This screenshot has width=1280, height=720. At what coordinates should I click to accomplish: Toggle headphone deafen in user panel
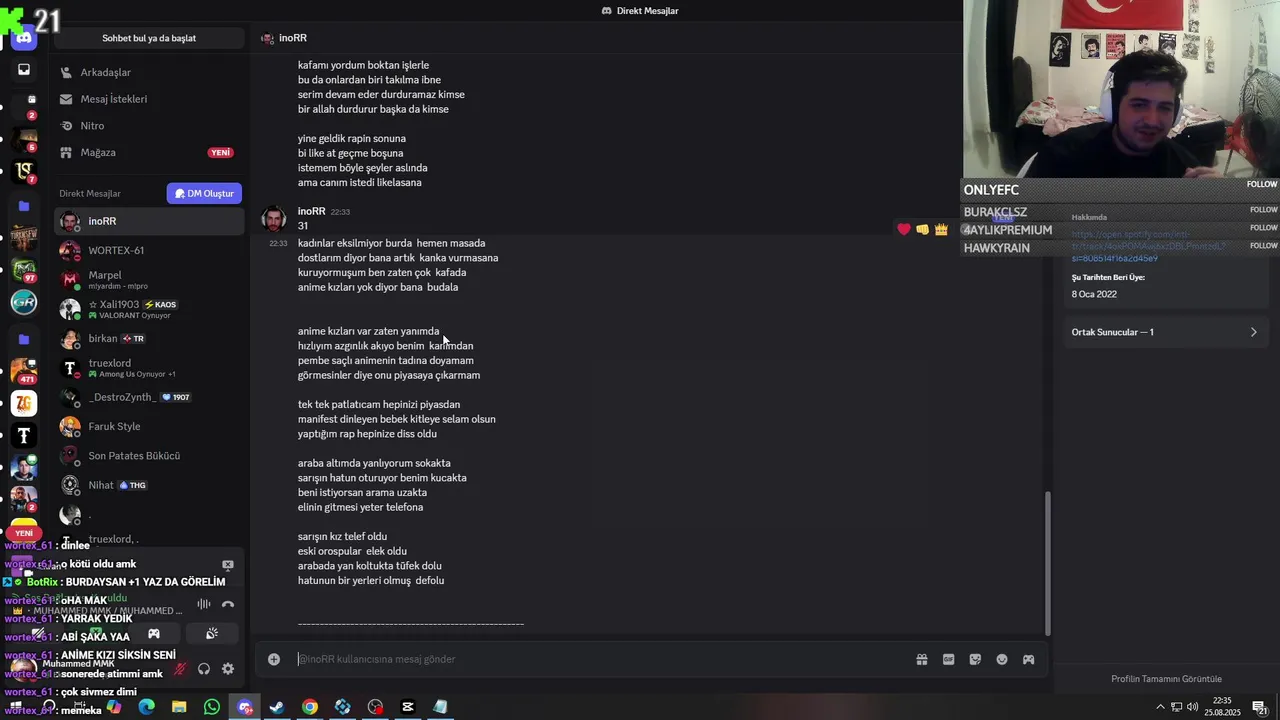pos(204,669)
